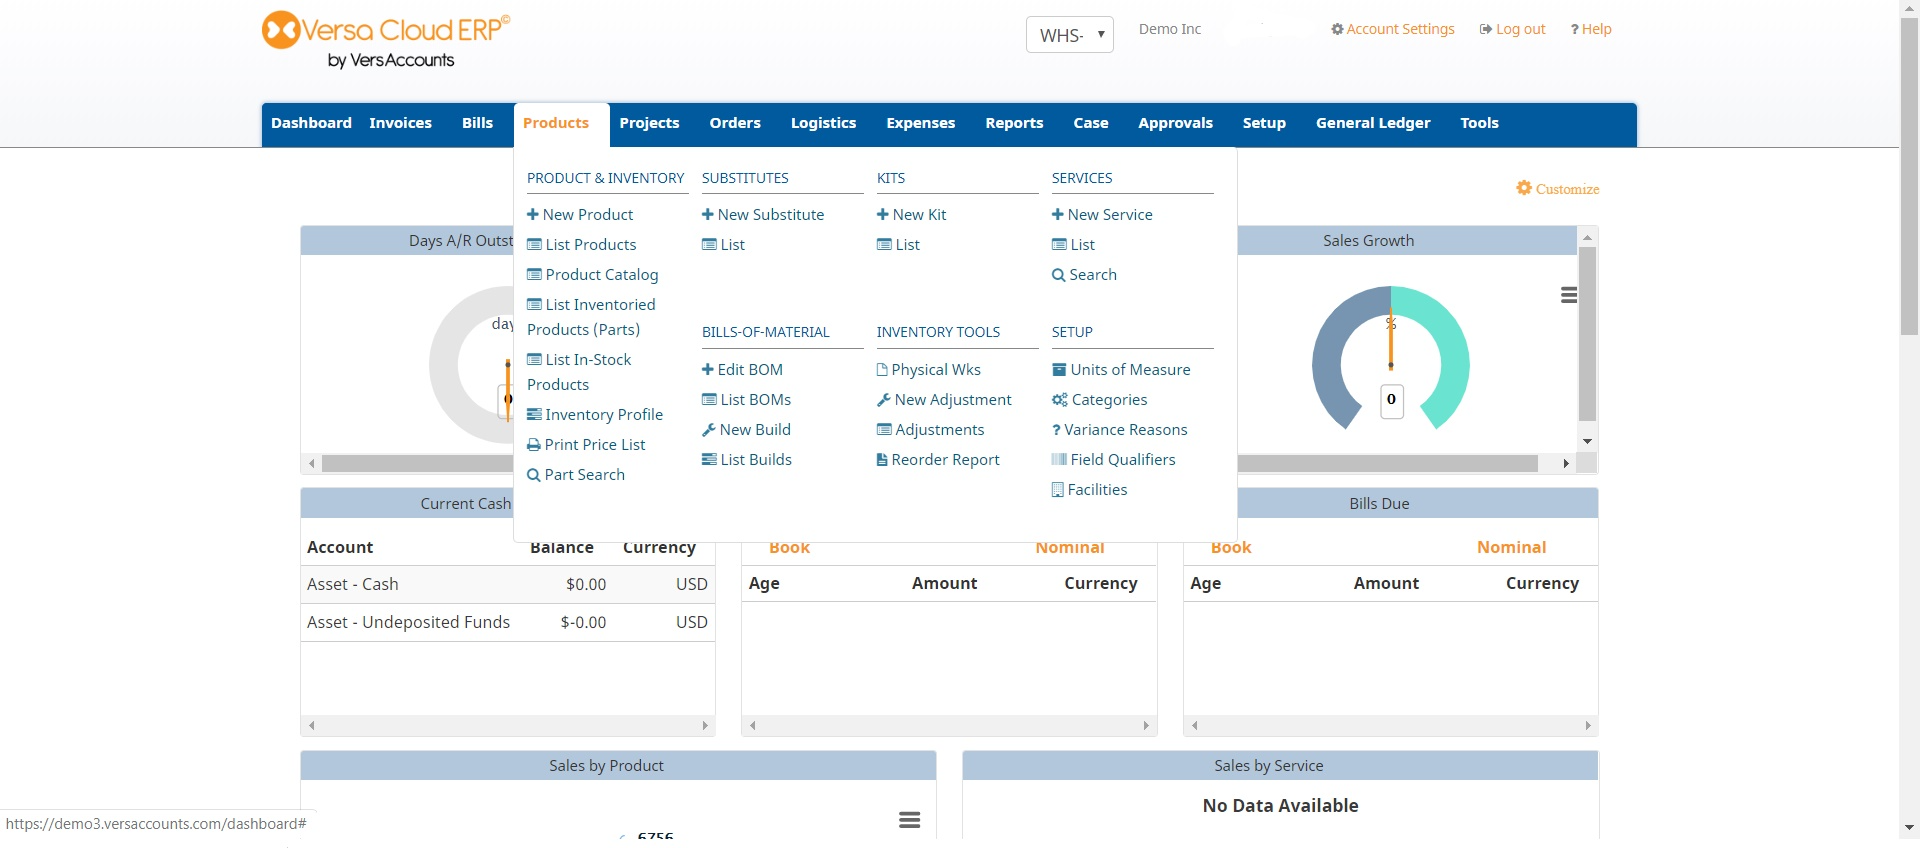Click the Categories gears icon
Viewport: 1920px width, 848px height.
(1060, 399)
